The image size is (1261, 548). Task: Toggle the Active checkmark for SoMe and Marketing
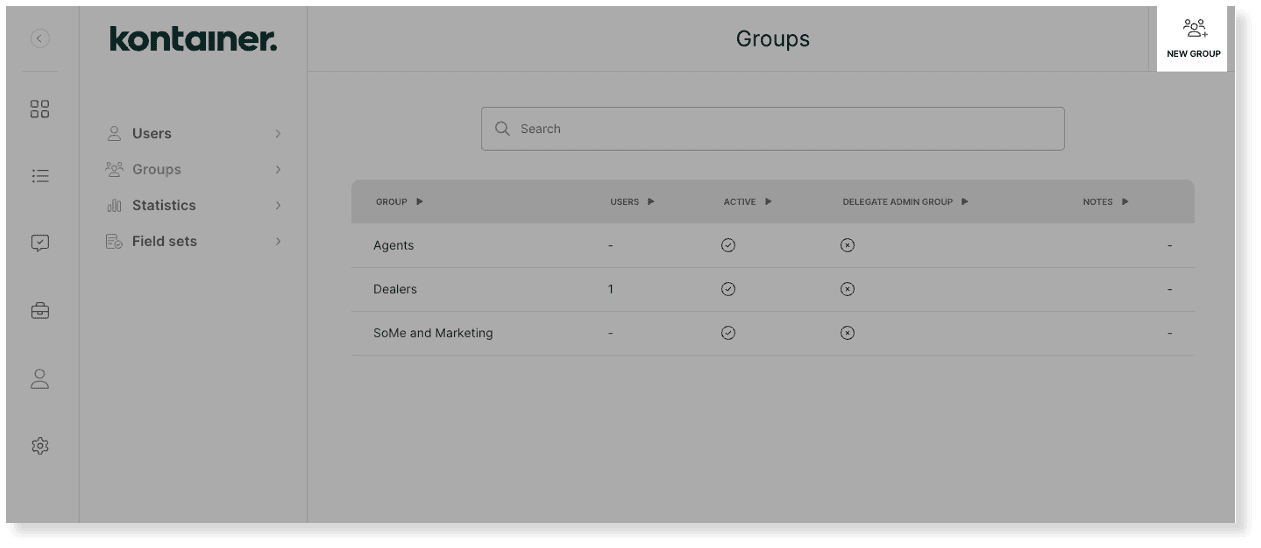pos(728,333)
